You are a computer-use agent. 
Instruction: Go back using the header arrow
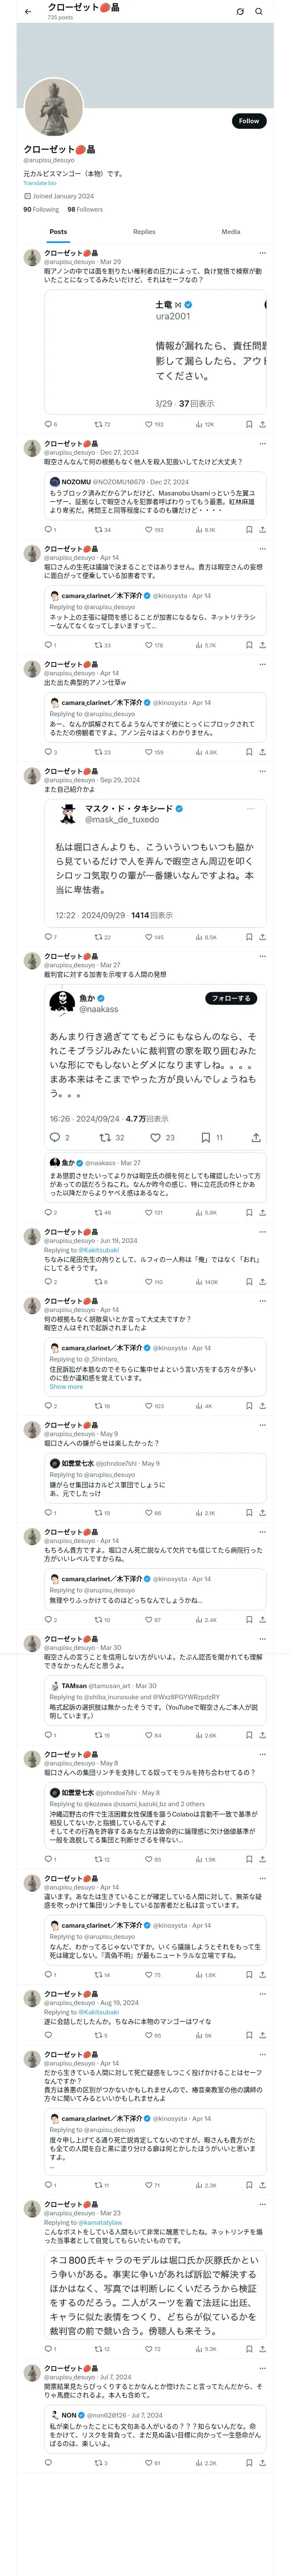click(28, 12)
